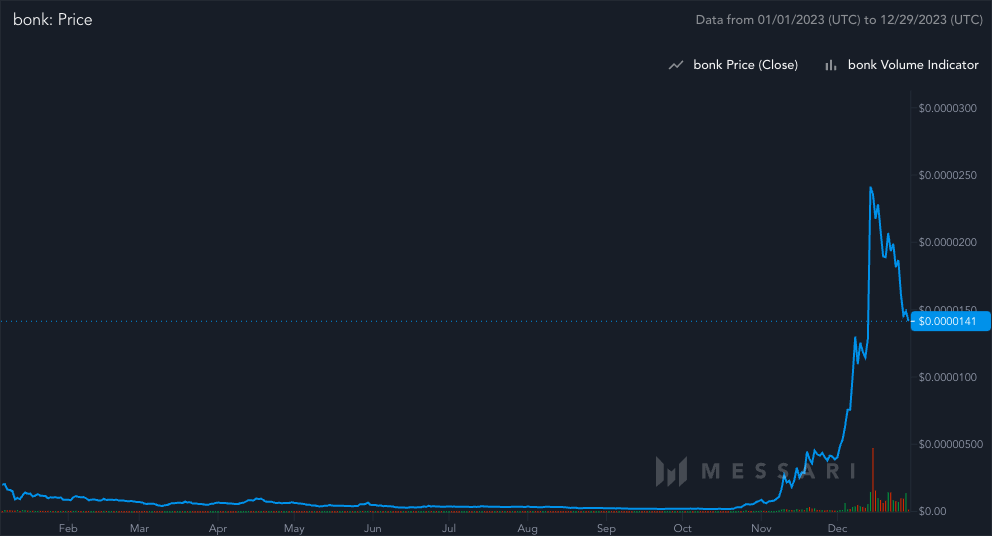Toggle the bonk Volume Indicator legend label
Screen dimensions: 992x542
point(913,65)
